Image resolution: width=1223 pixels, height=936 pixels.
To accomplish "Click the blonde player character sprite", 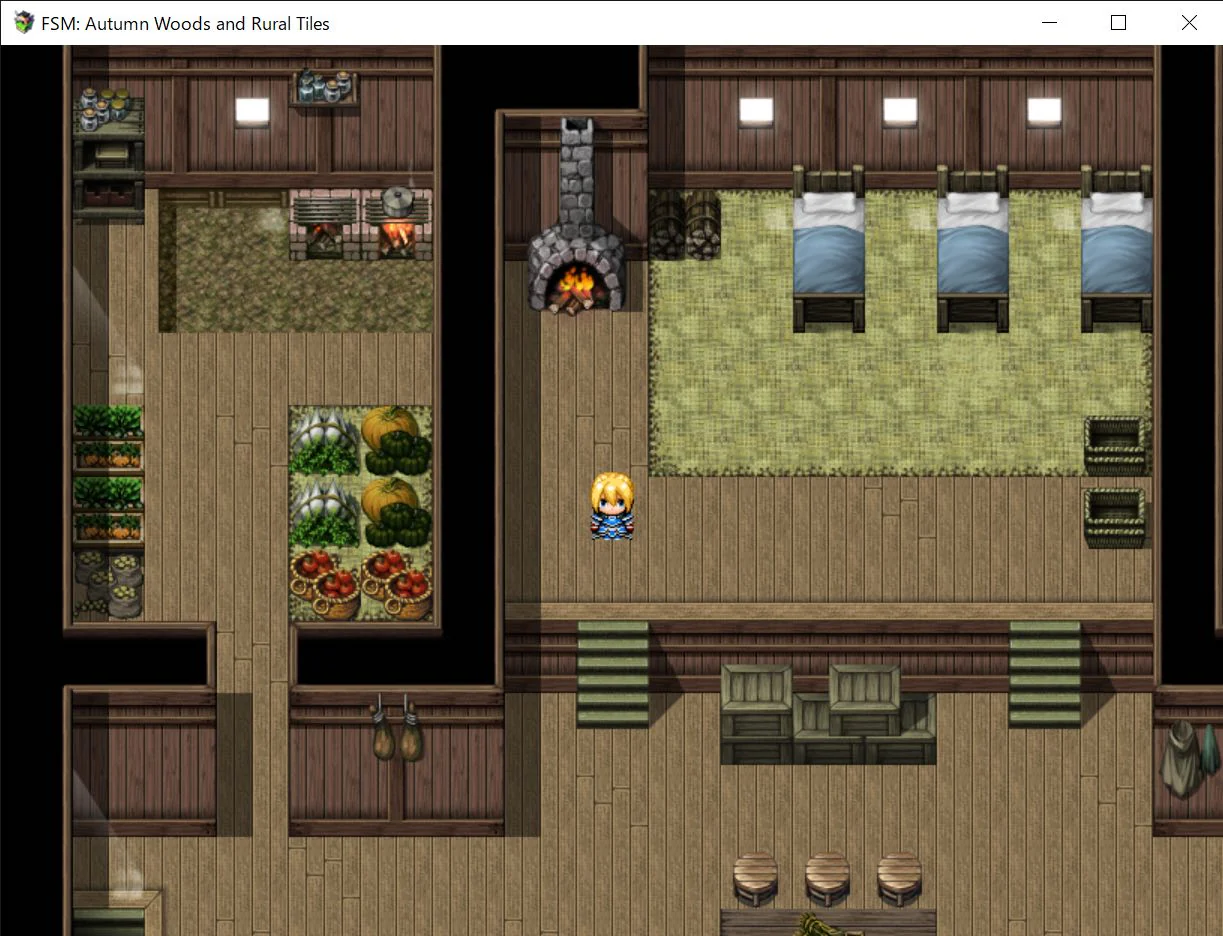I will coord(612,506).
